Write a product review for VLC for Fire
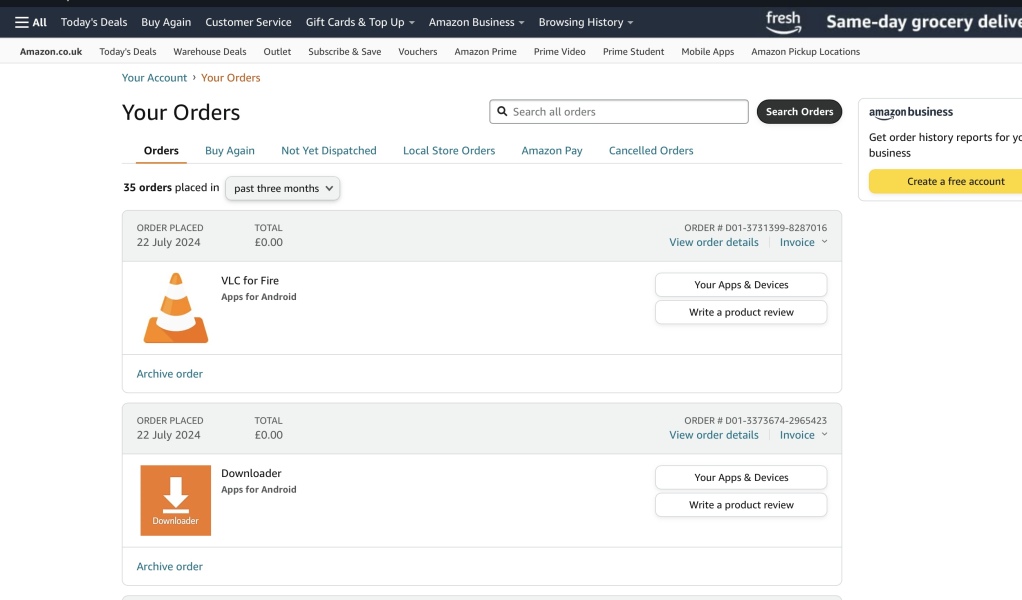Screen dimensions: 1022x600 point(741,312)
